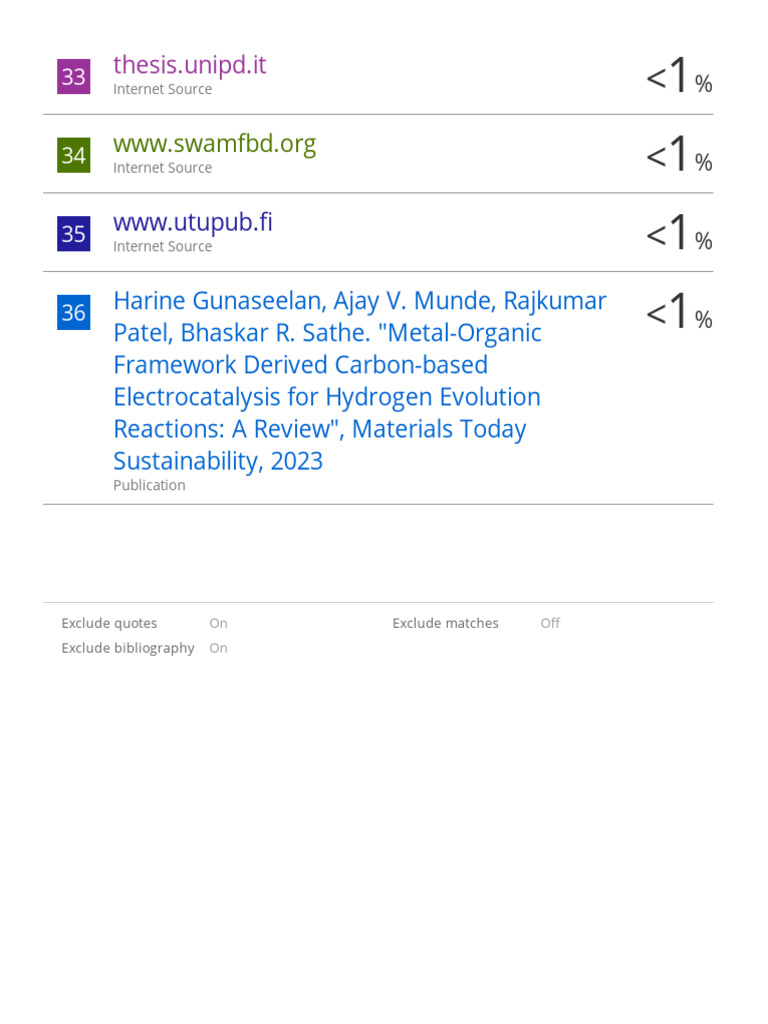Screen dimensions: 768x1024
Task: Click Internet Source label under www.utupub.fi
Action: click(x=162, y=246)
